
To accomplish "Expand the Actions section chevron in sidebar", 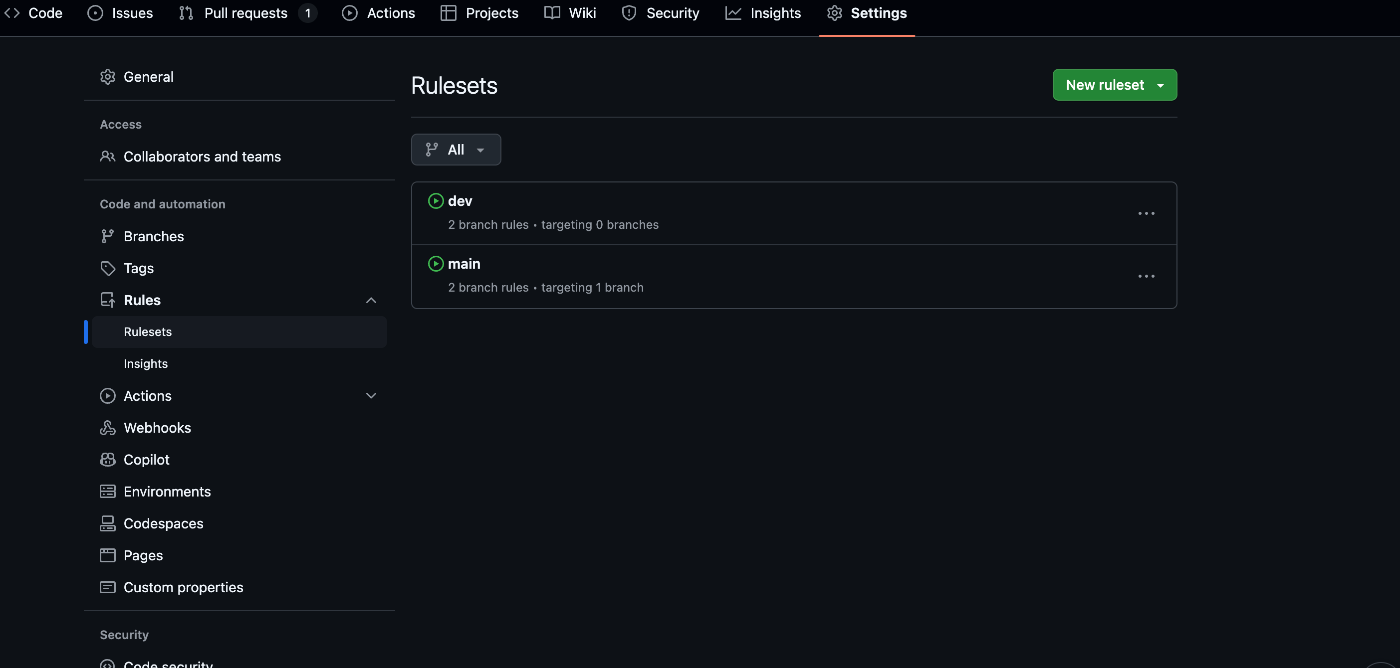I will click(371, 396).
